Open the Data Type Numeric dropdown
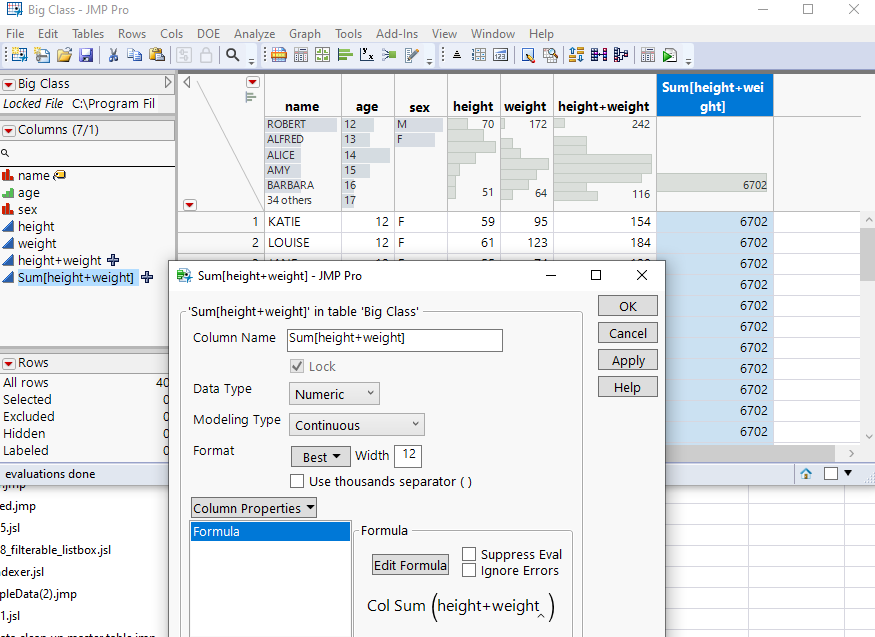875x637 pixels. tap(333, 393)
